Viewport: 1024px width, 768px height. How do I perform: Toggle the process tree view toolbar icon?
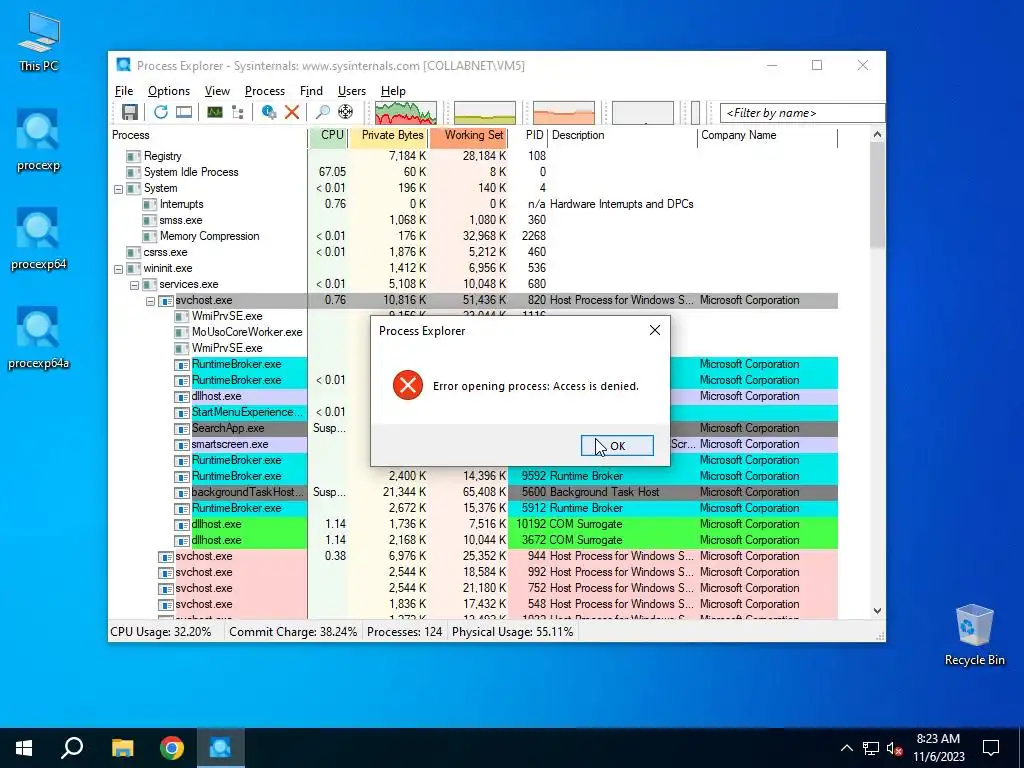(x=238, y=112)
